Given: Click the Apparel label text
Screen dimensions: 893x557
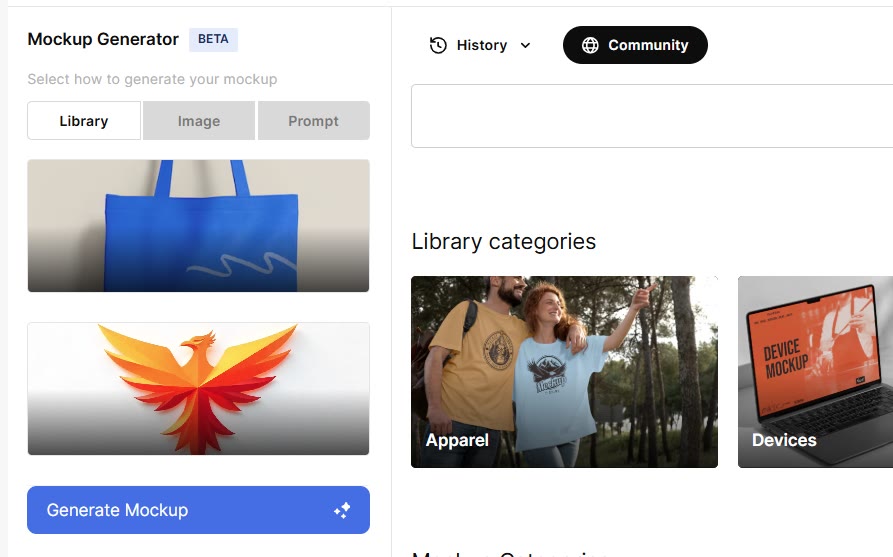Looking at the screenshot, I should pyautogui.click(x=457, y=440).
